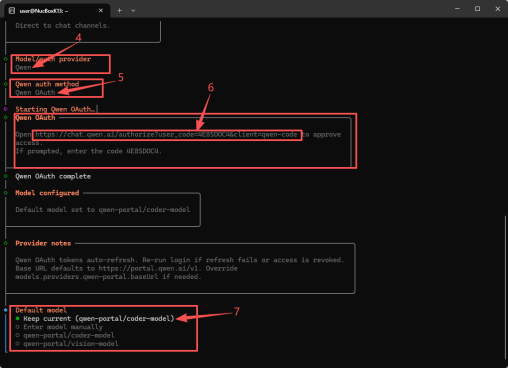Click the 'Default model' prompt heading

41,310
